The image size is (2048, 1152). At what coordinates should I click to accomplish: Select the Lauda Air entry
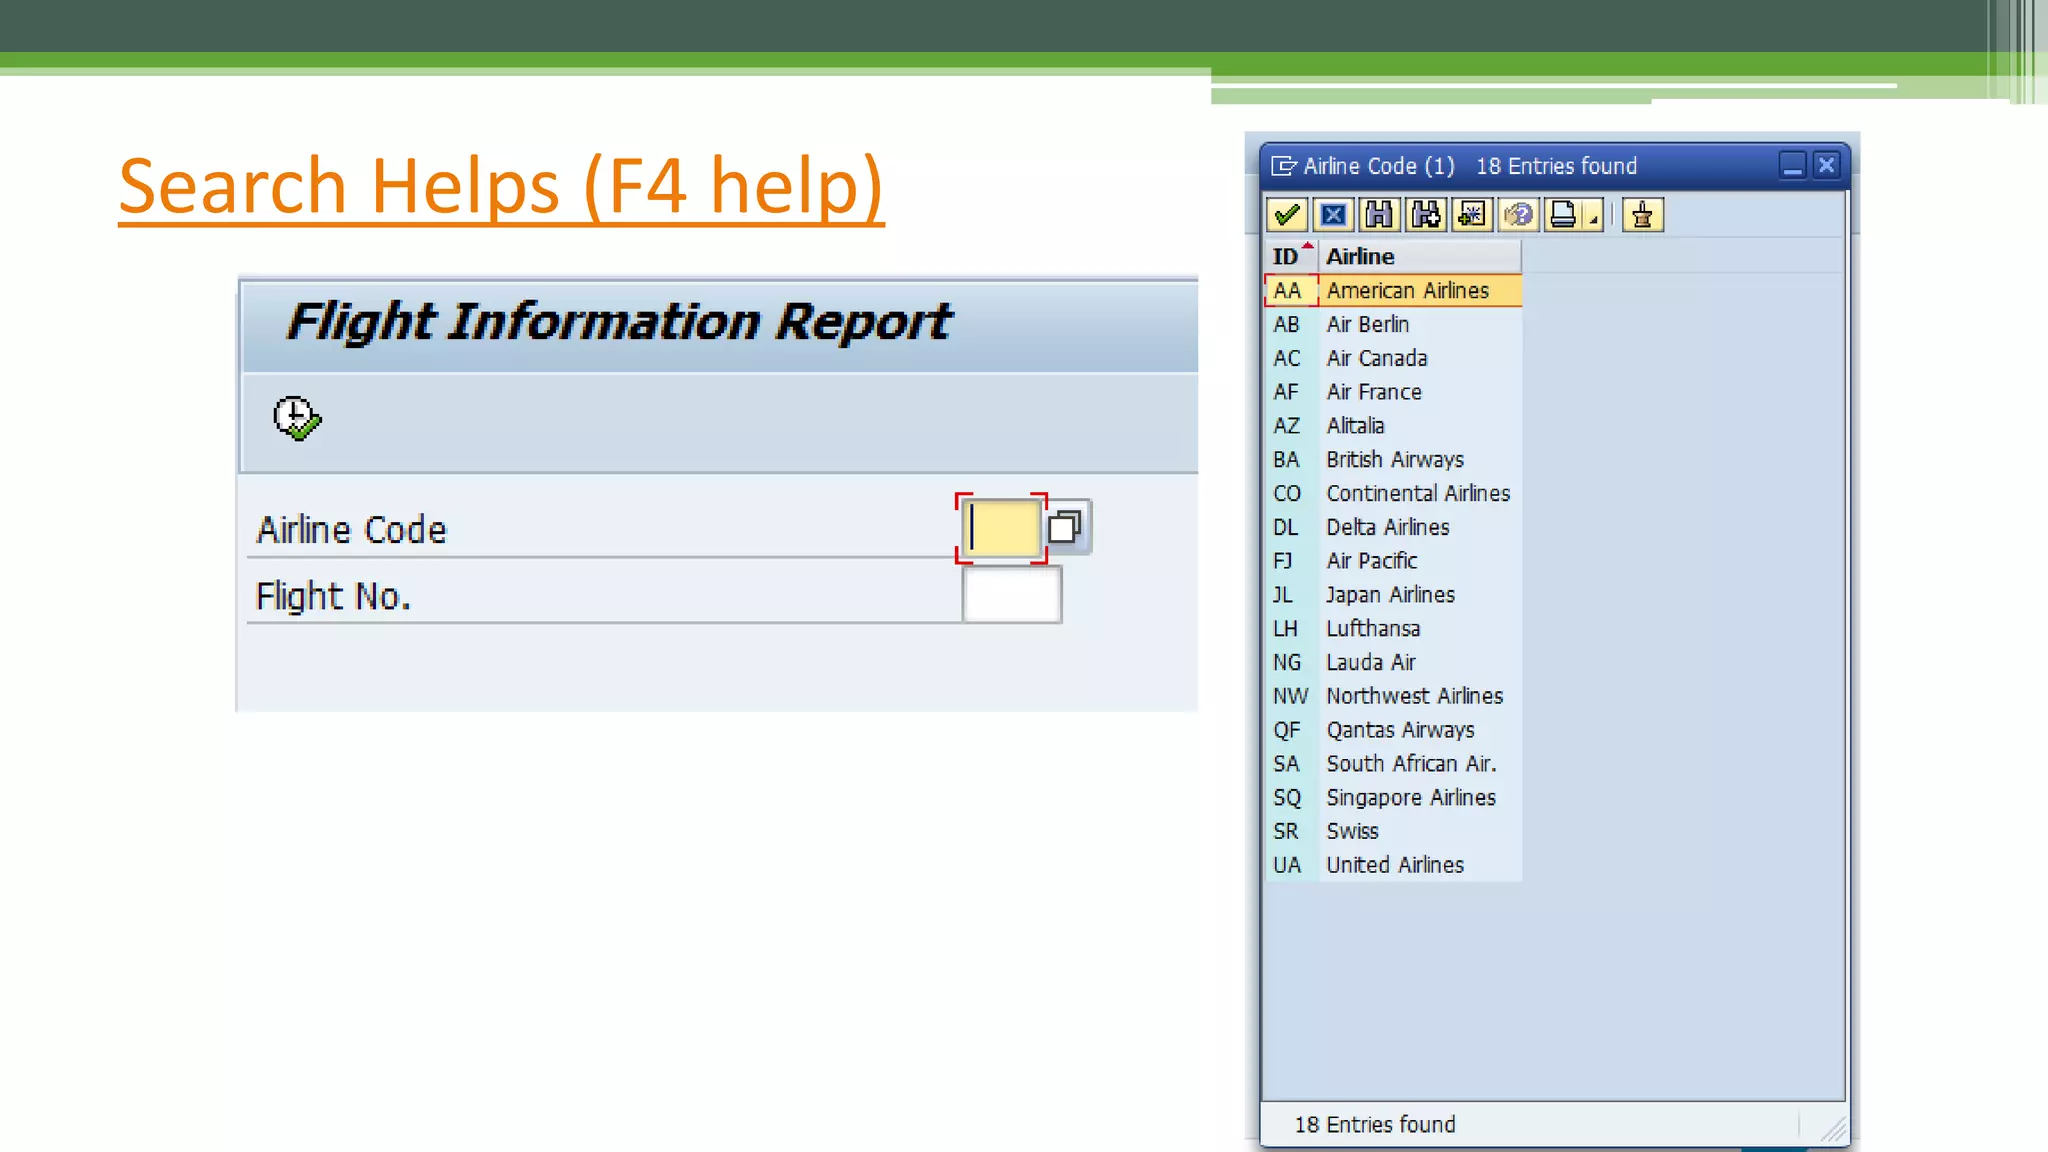(1393, 662)
